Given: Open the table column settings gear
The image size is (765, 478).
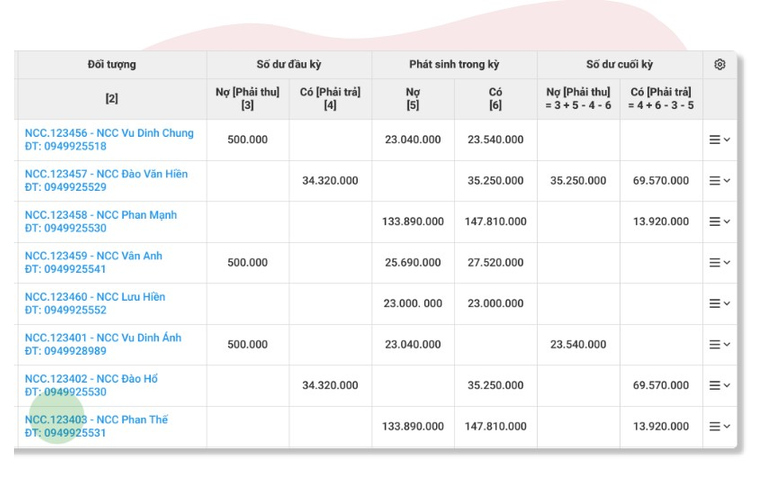Looking at the screenshot, I should click(720, 64).
